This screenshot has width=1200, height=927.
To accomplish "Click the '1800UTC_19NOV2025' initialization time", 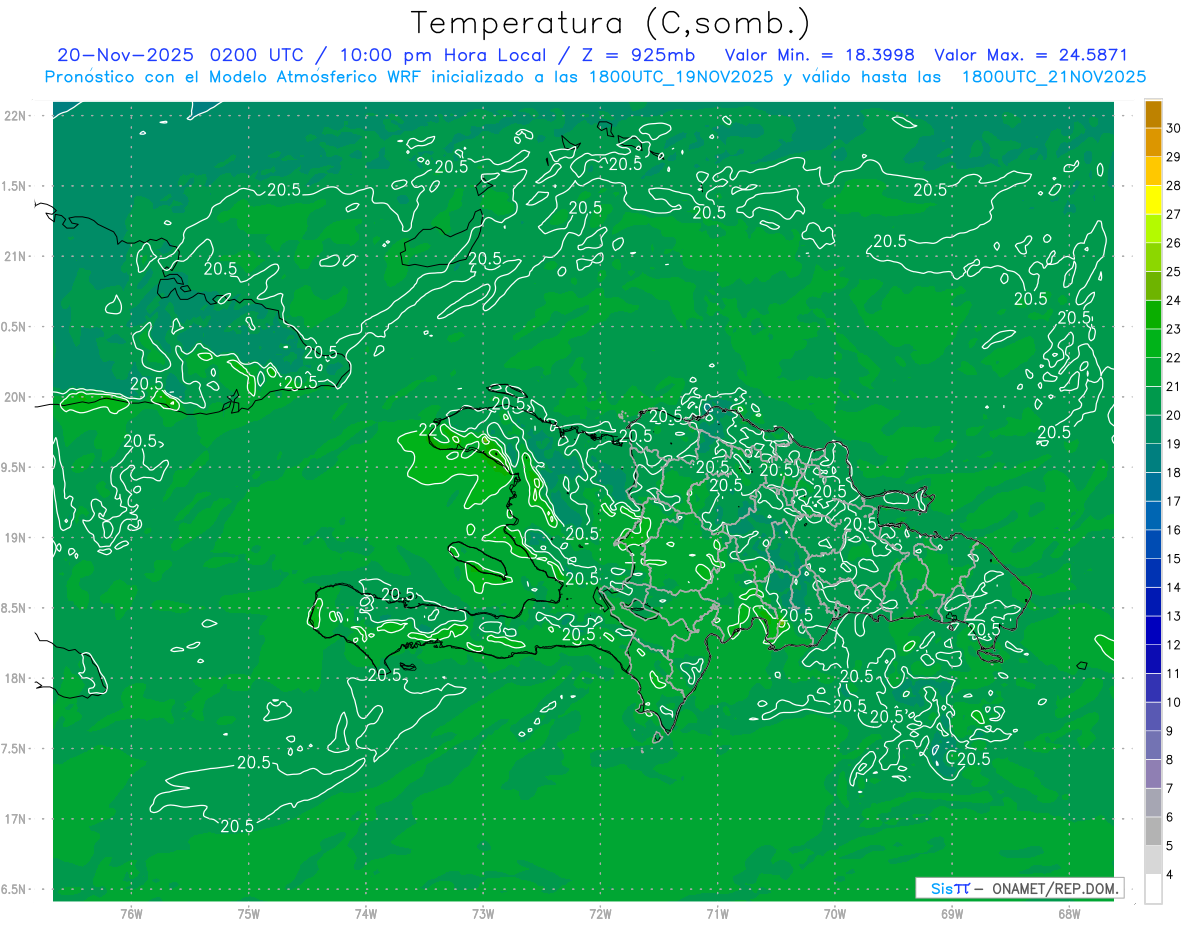I will [681, 77].
